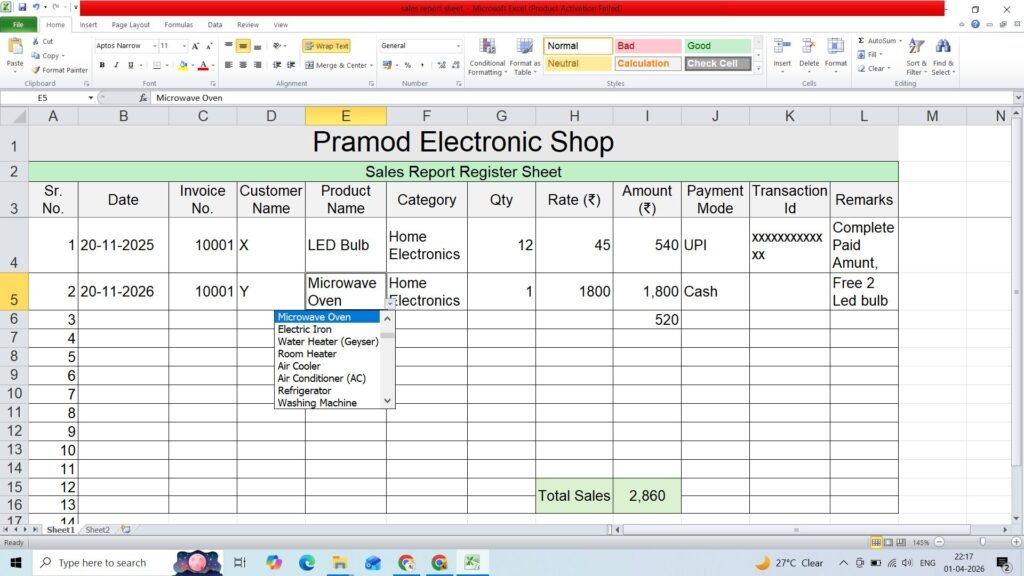Click the Insert cells icon
The image size is (1024, 576).
[782, 47]
